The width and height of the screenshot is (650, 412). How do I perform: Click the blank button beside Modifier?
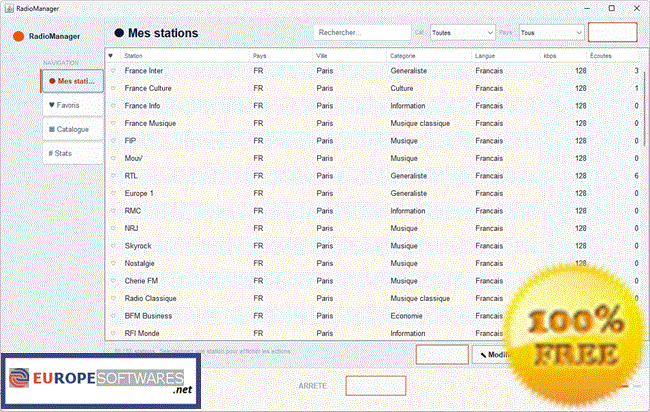442,355
